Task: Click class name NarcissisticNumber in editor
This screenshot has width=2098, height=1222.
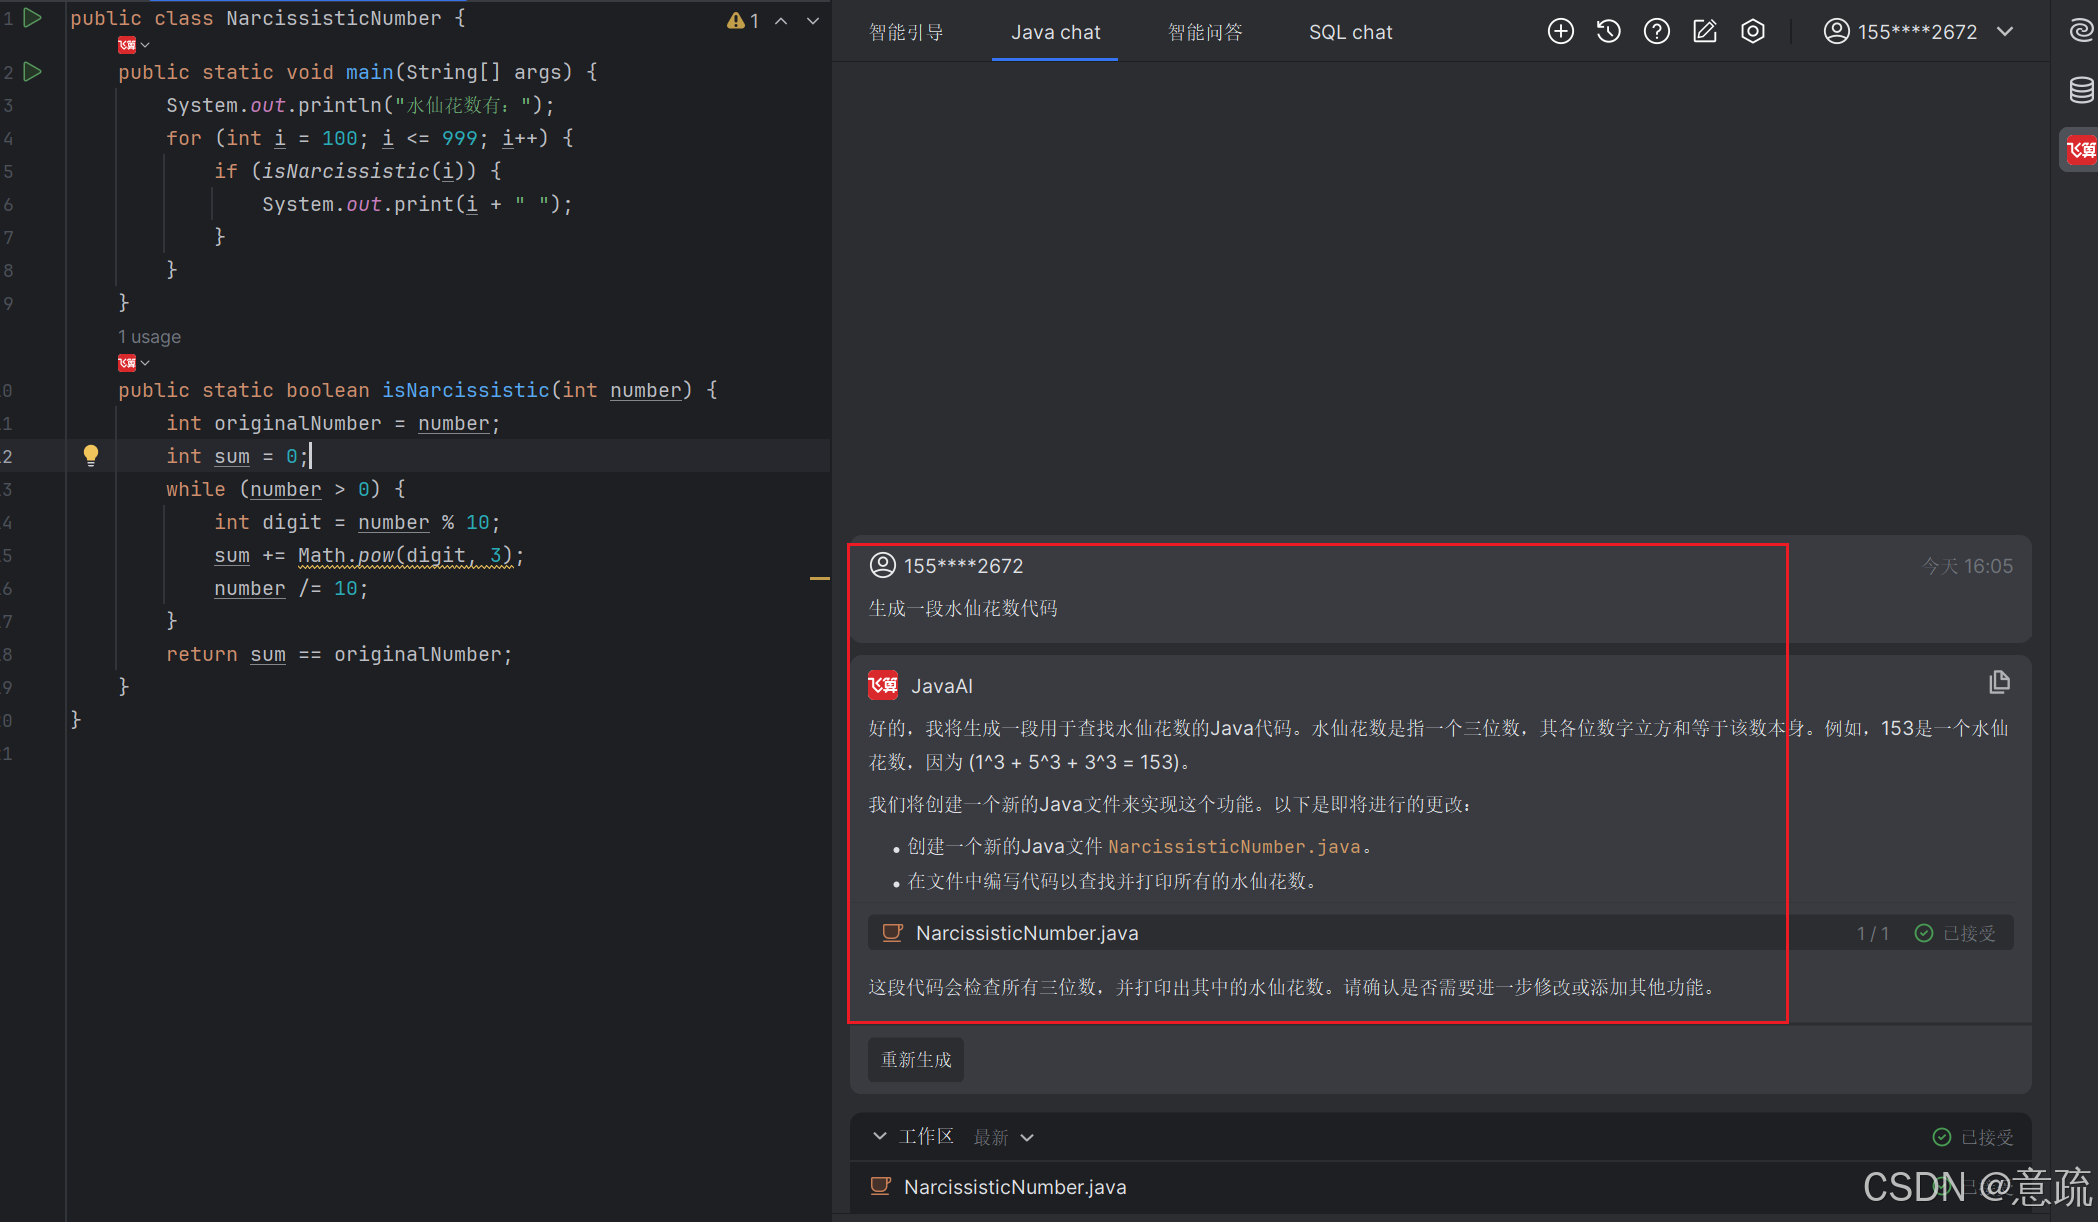Action: pyautogui.click(x=333, y=18)
